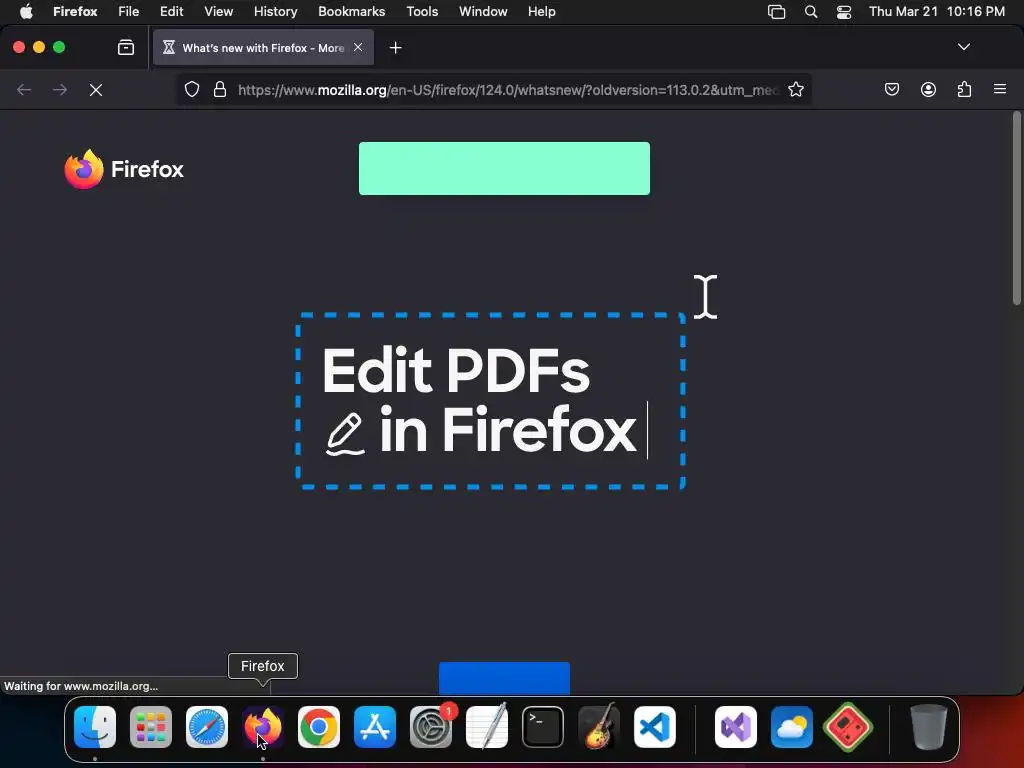Open the History menu

coord(276,12)
